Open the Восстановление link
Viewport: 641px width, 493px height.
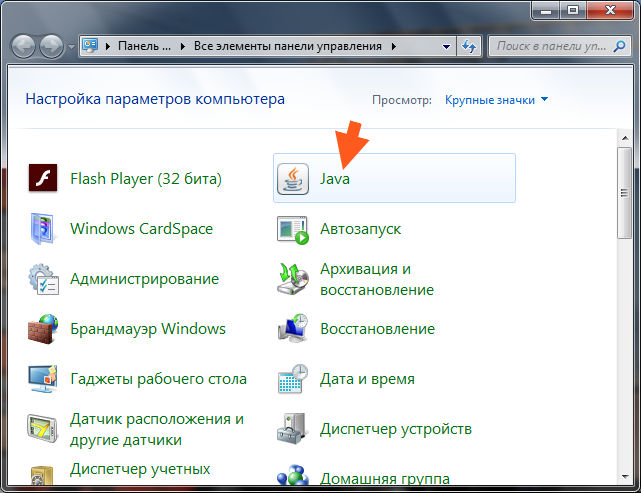pyautogui.click(x=377, y=329)
